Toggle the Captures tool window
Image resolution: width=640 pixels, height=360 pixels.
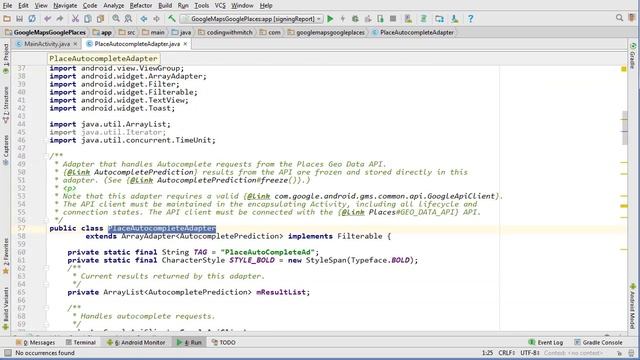pos(6,150)
